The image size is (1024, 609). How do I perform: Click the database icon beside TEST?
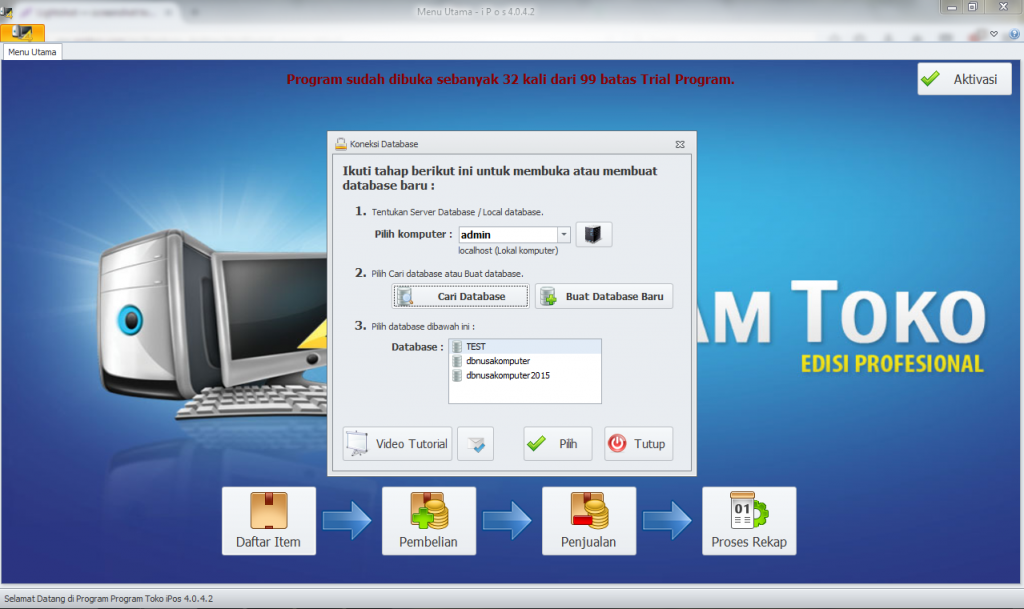point(457,347)
